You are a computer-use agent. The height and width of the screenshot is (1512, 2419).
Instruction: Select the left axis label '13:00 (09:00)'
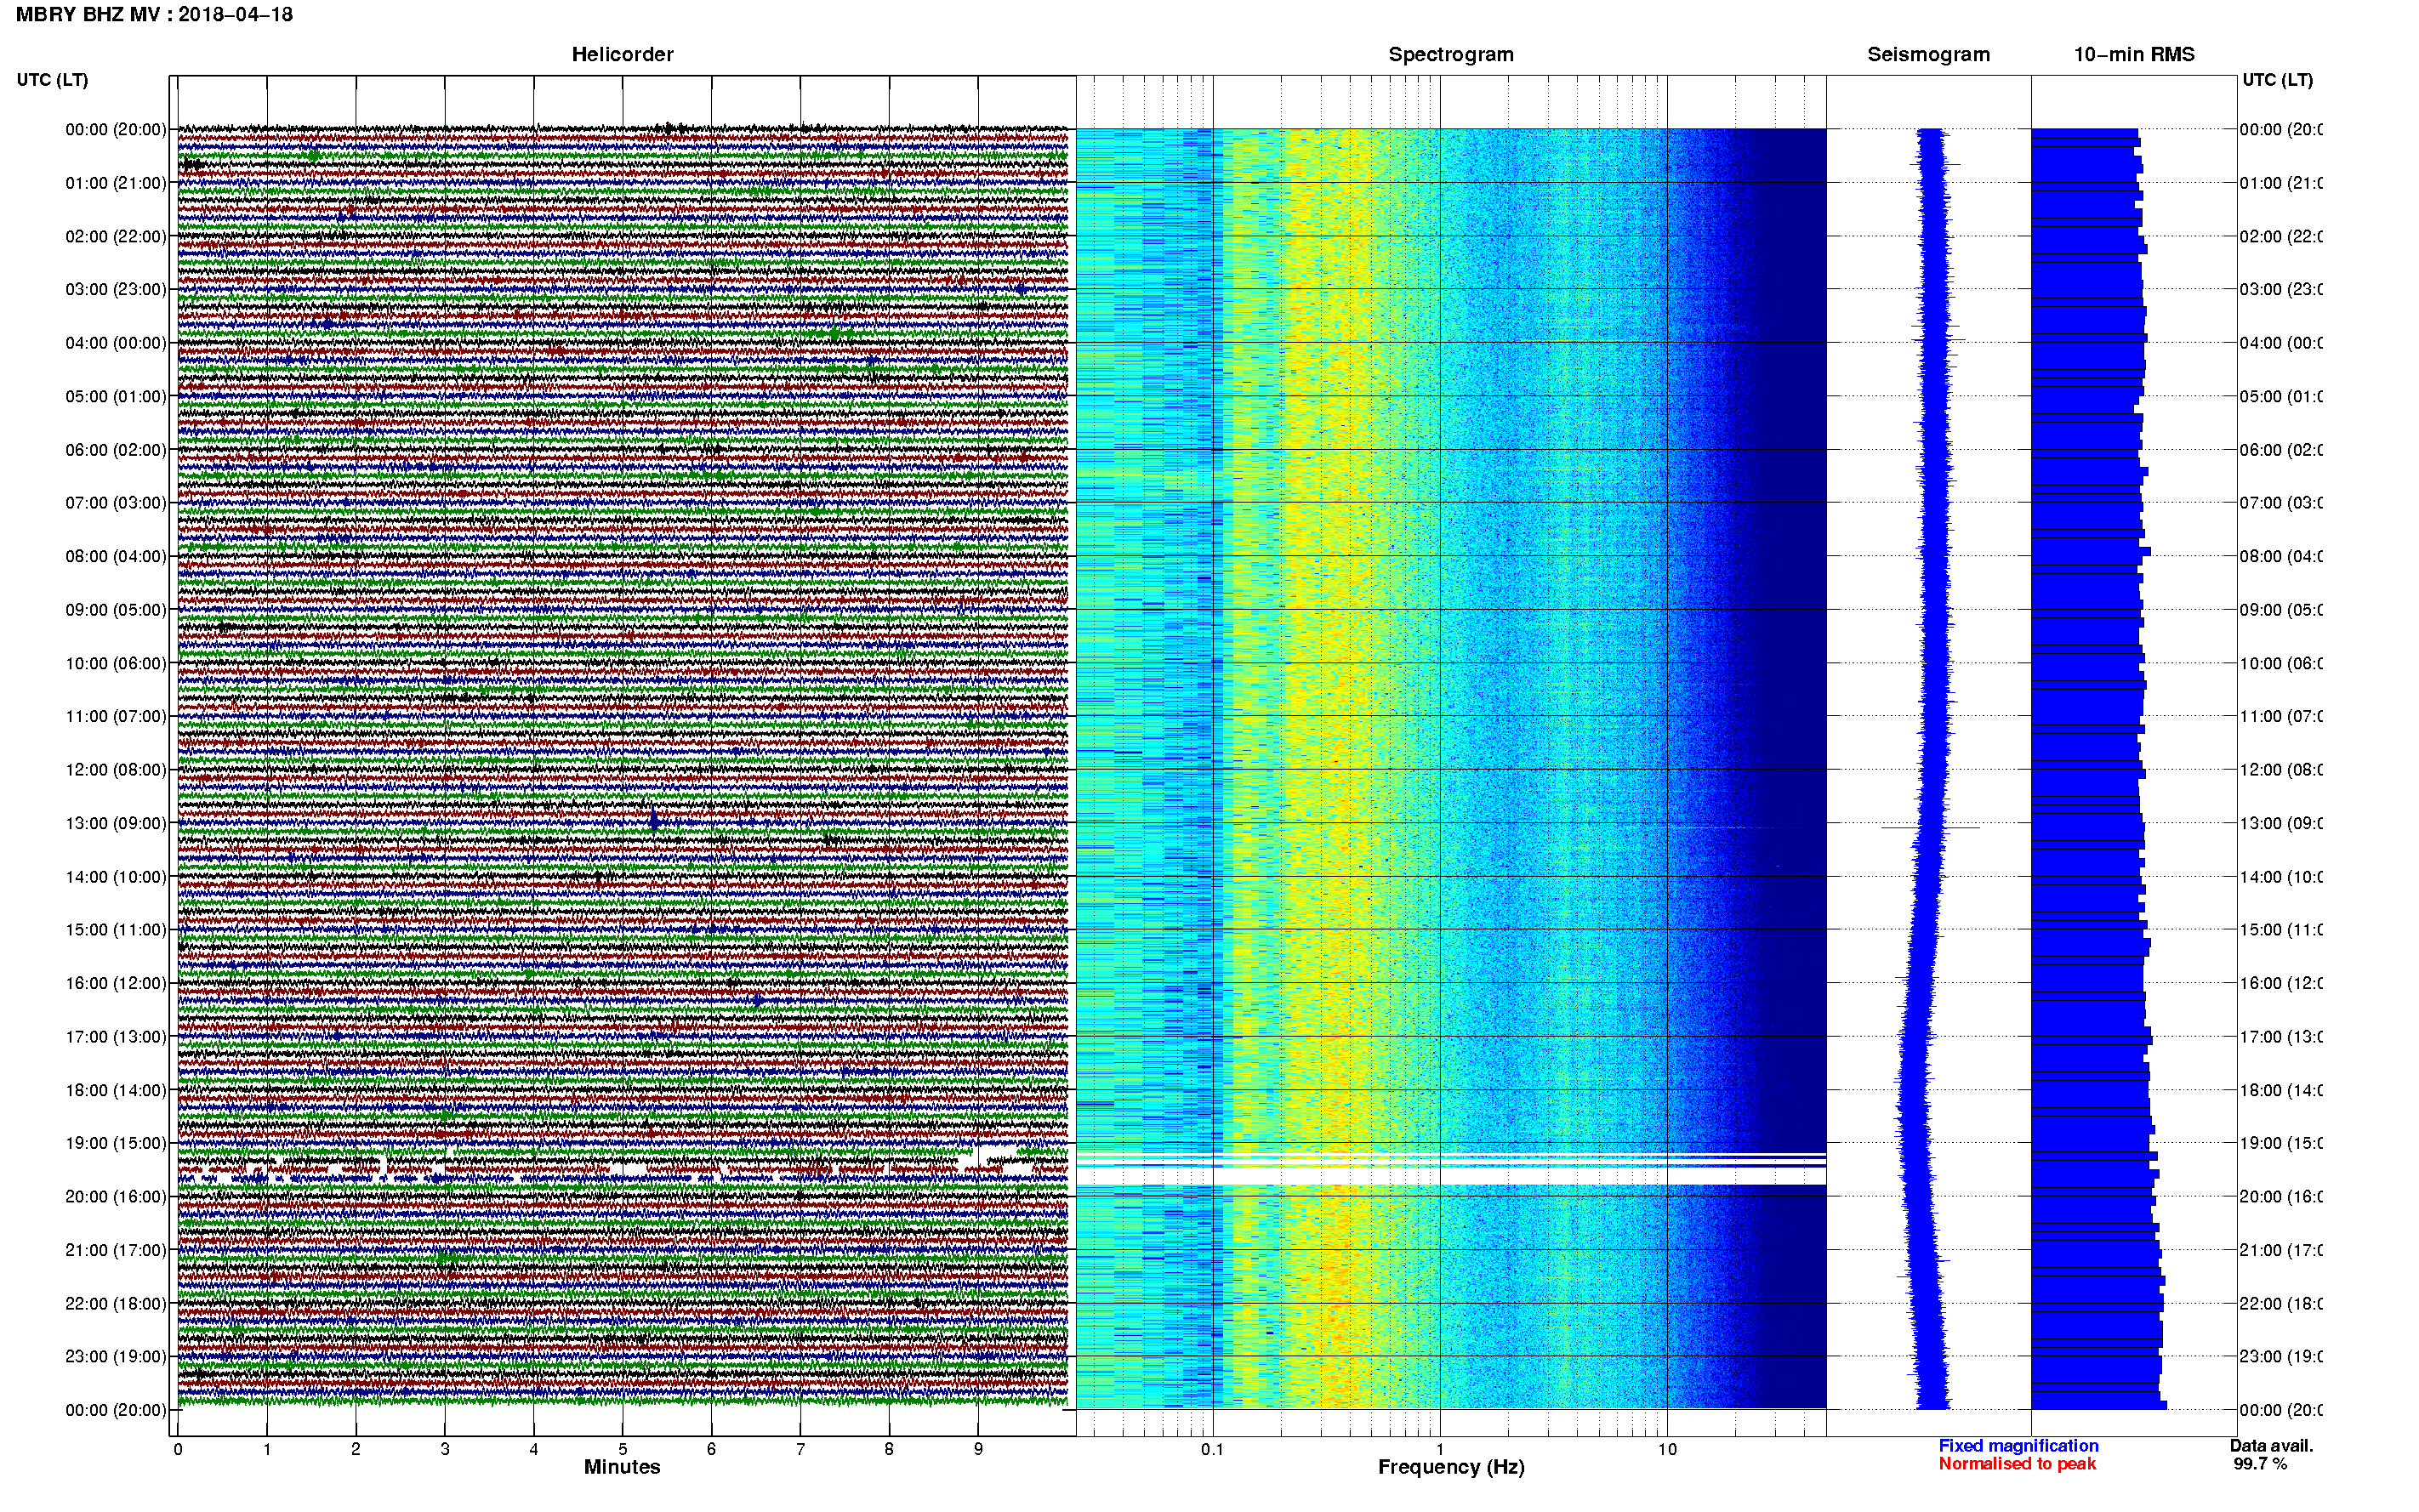coord(116,823)
